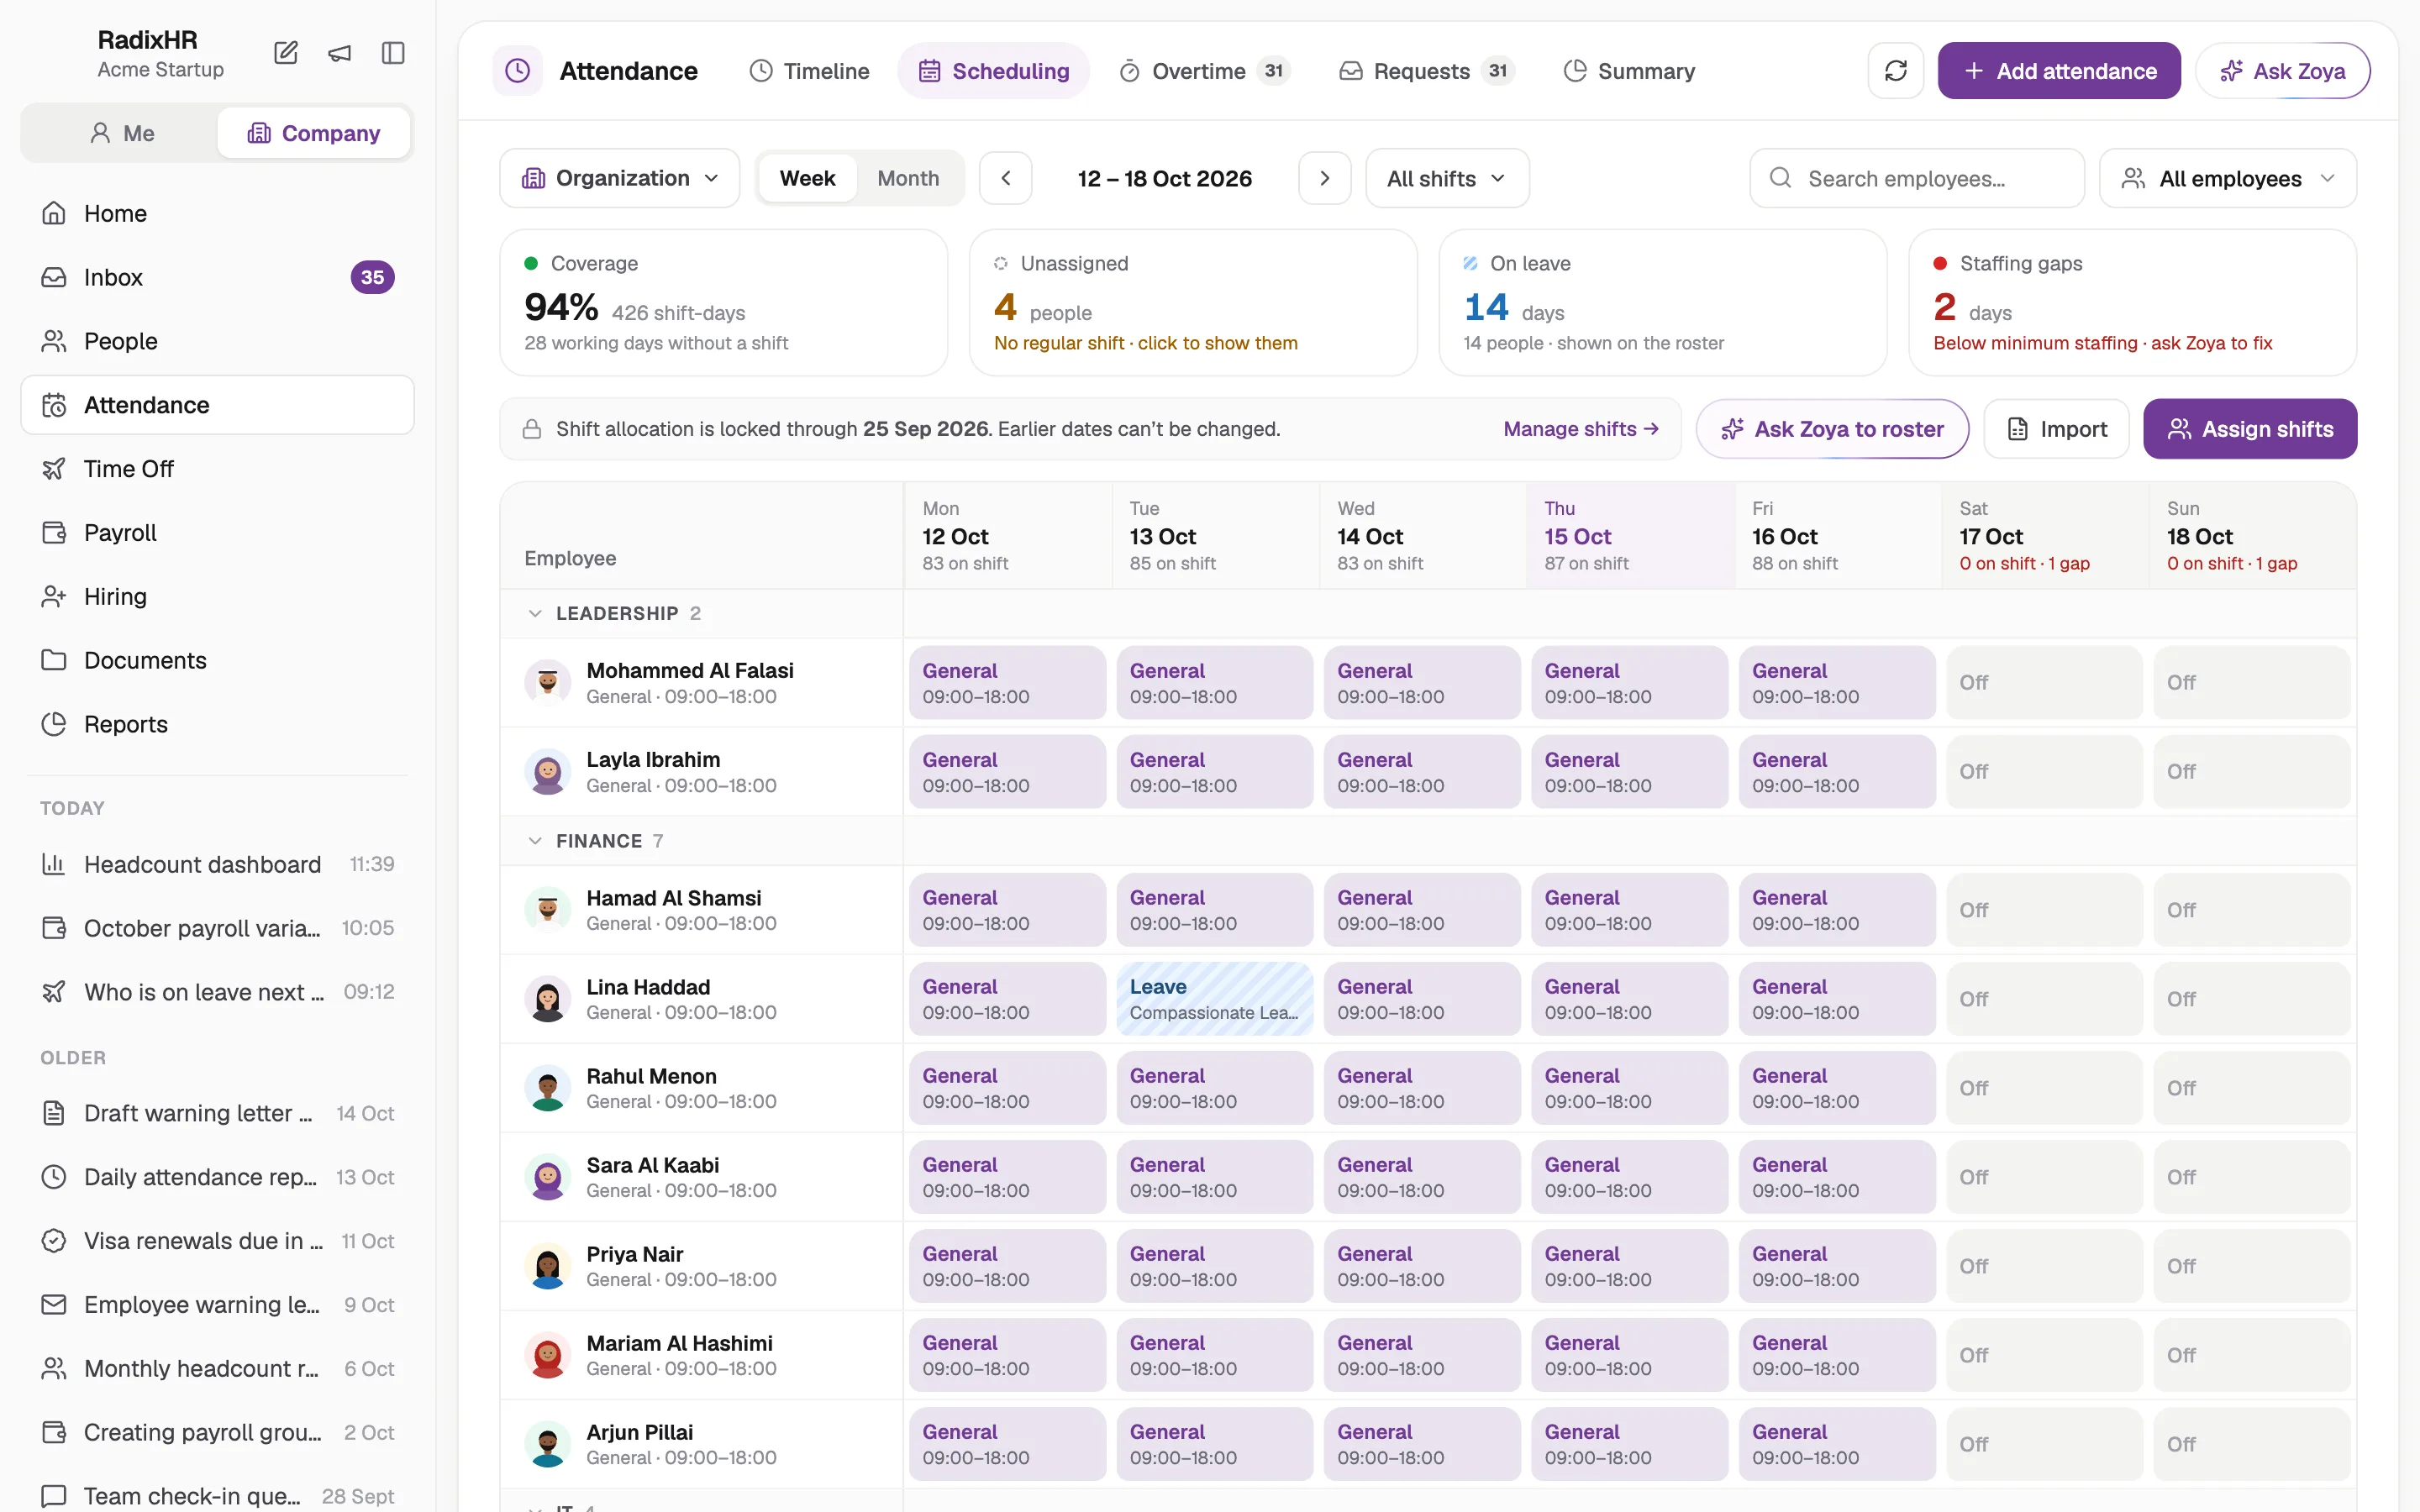Open the Timeline tab
Screen dimensions: 2420x1512
[810, 71]
